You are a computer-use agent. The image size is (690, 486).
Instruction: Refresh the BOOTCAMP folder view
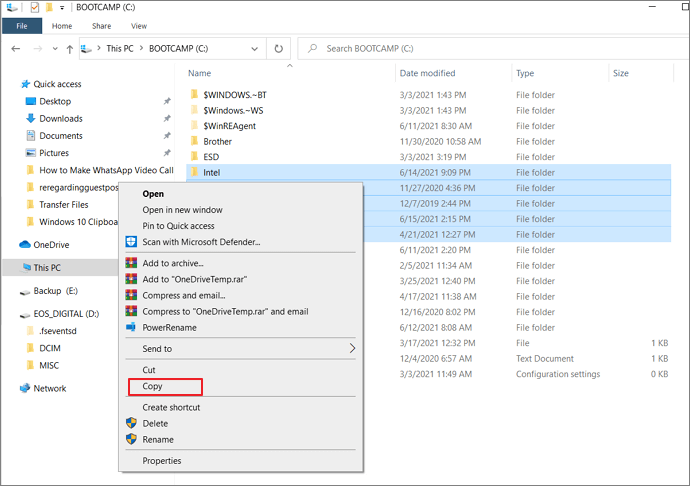pos(279,48)
